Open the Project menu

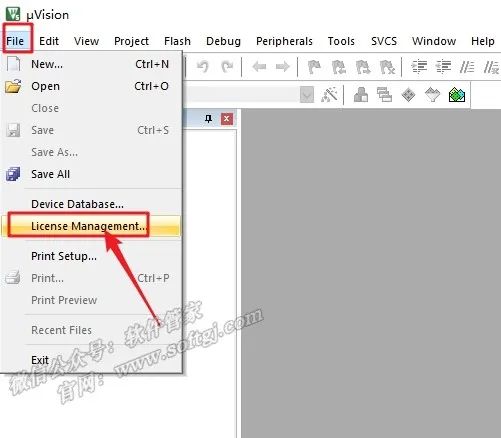click(131, 41)
